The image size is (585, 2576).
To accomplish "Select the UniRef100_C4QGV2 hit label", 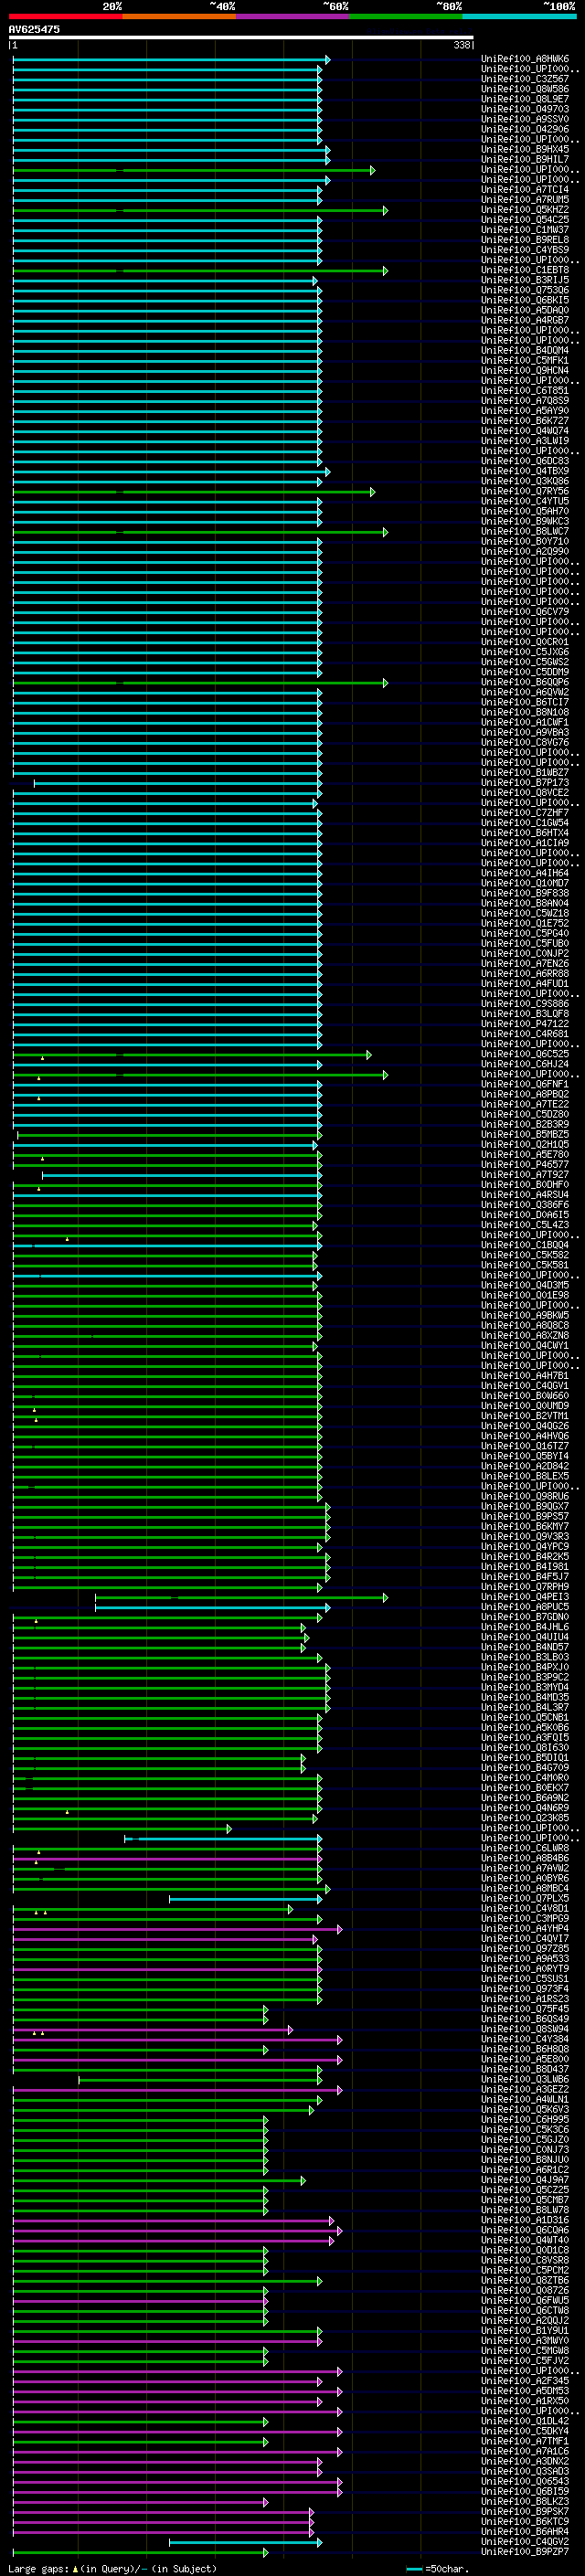I will 525,2542.
